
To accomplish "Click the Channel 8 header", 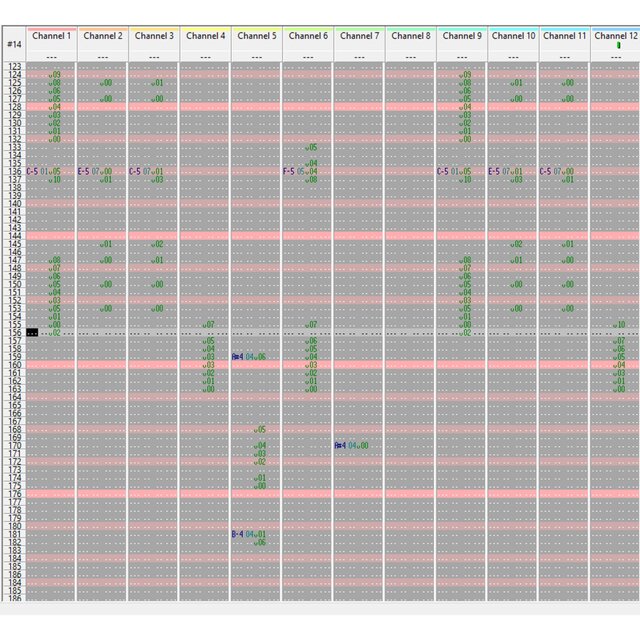I will tap(410, 36).
